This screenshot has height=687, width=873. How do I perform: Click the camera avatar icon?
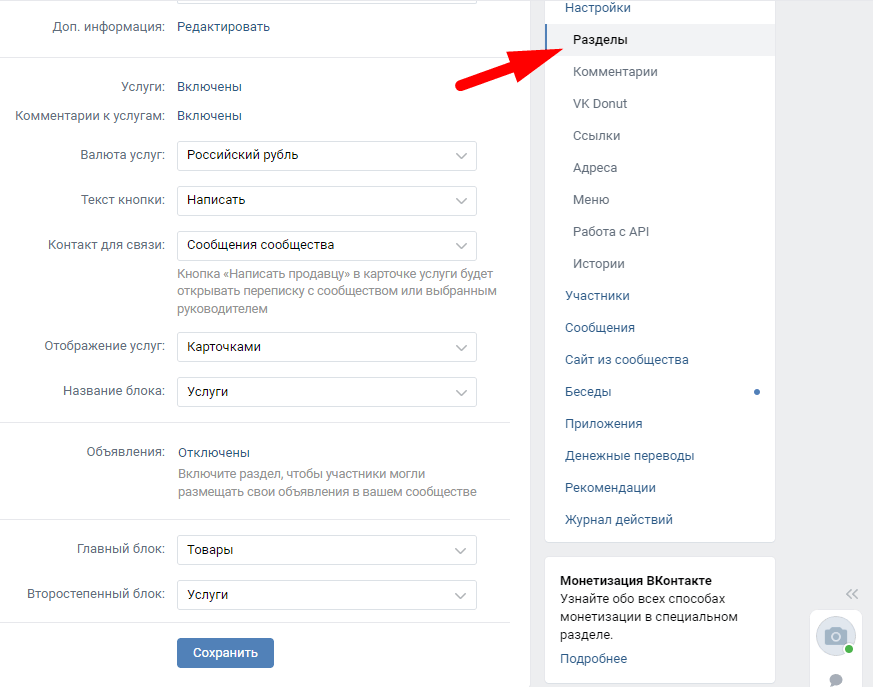pos(835,636)
